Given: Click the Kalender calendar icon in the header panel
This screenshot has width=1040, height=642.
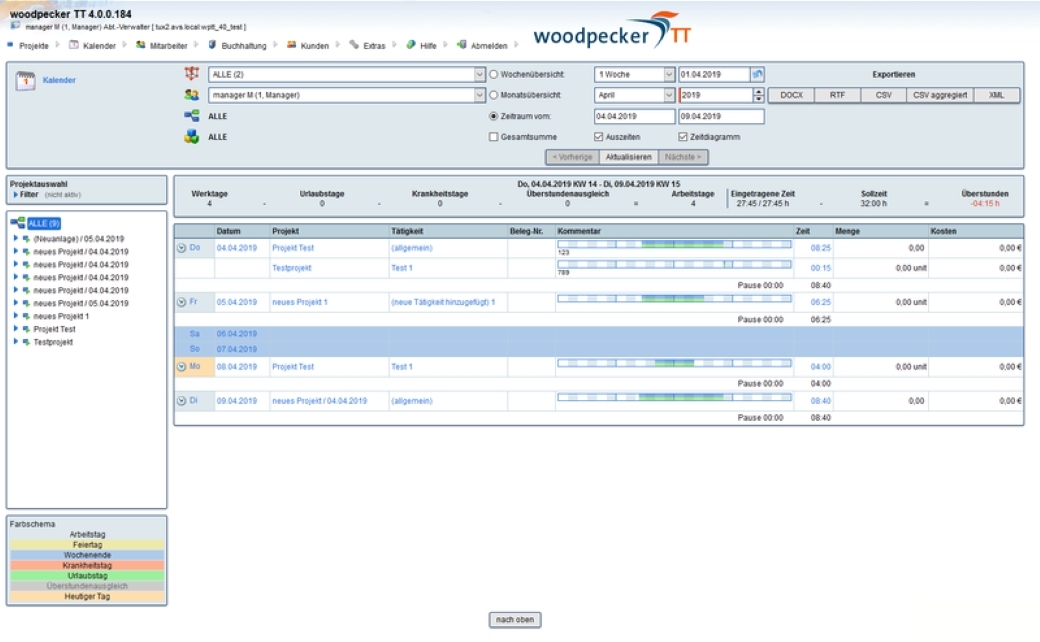Looking at the screenshot, I should 25,81.
